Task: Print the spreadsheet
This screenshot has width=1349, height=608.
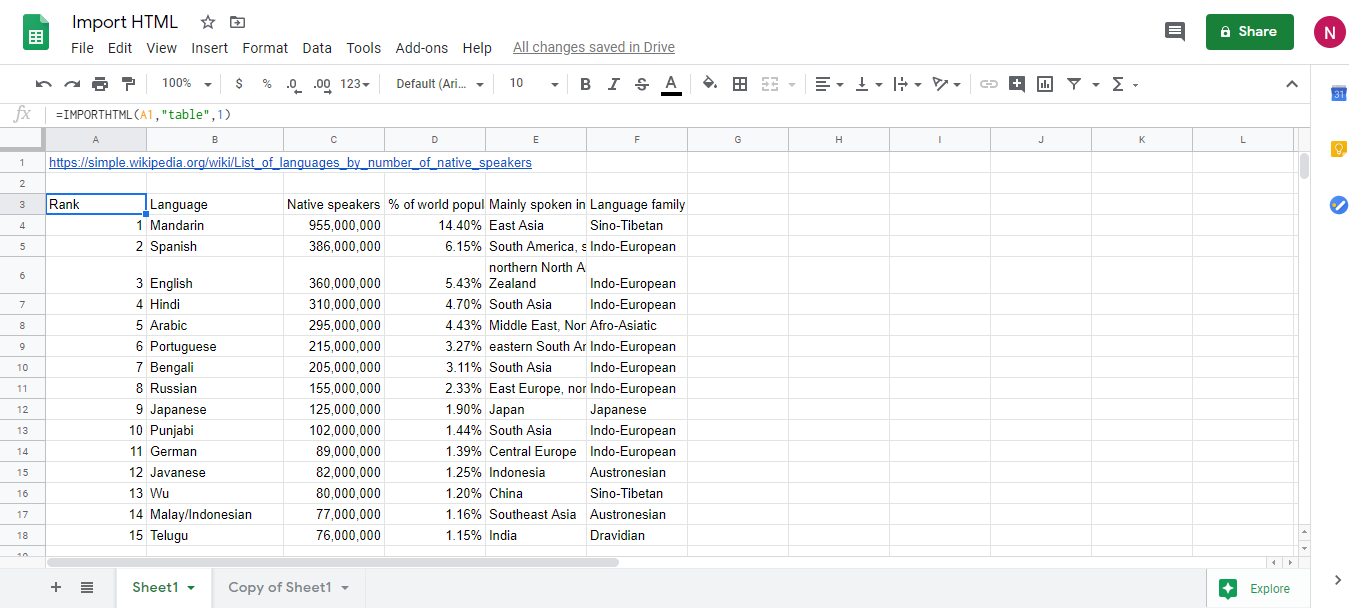Action: tap(100, 84)
